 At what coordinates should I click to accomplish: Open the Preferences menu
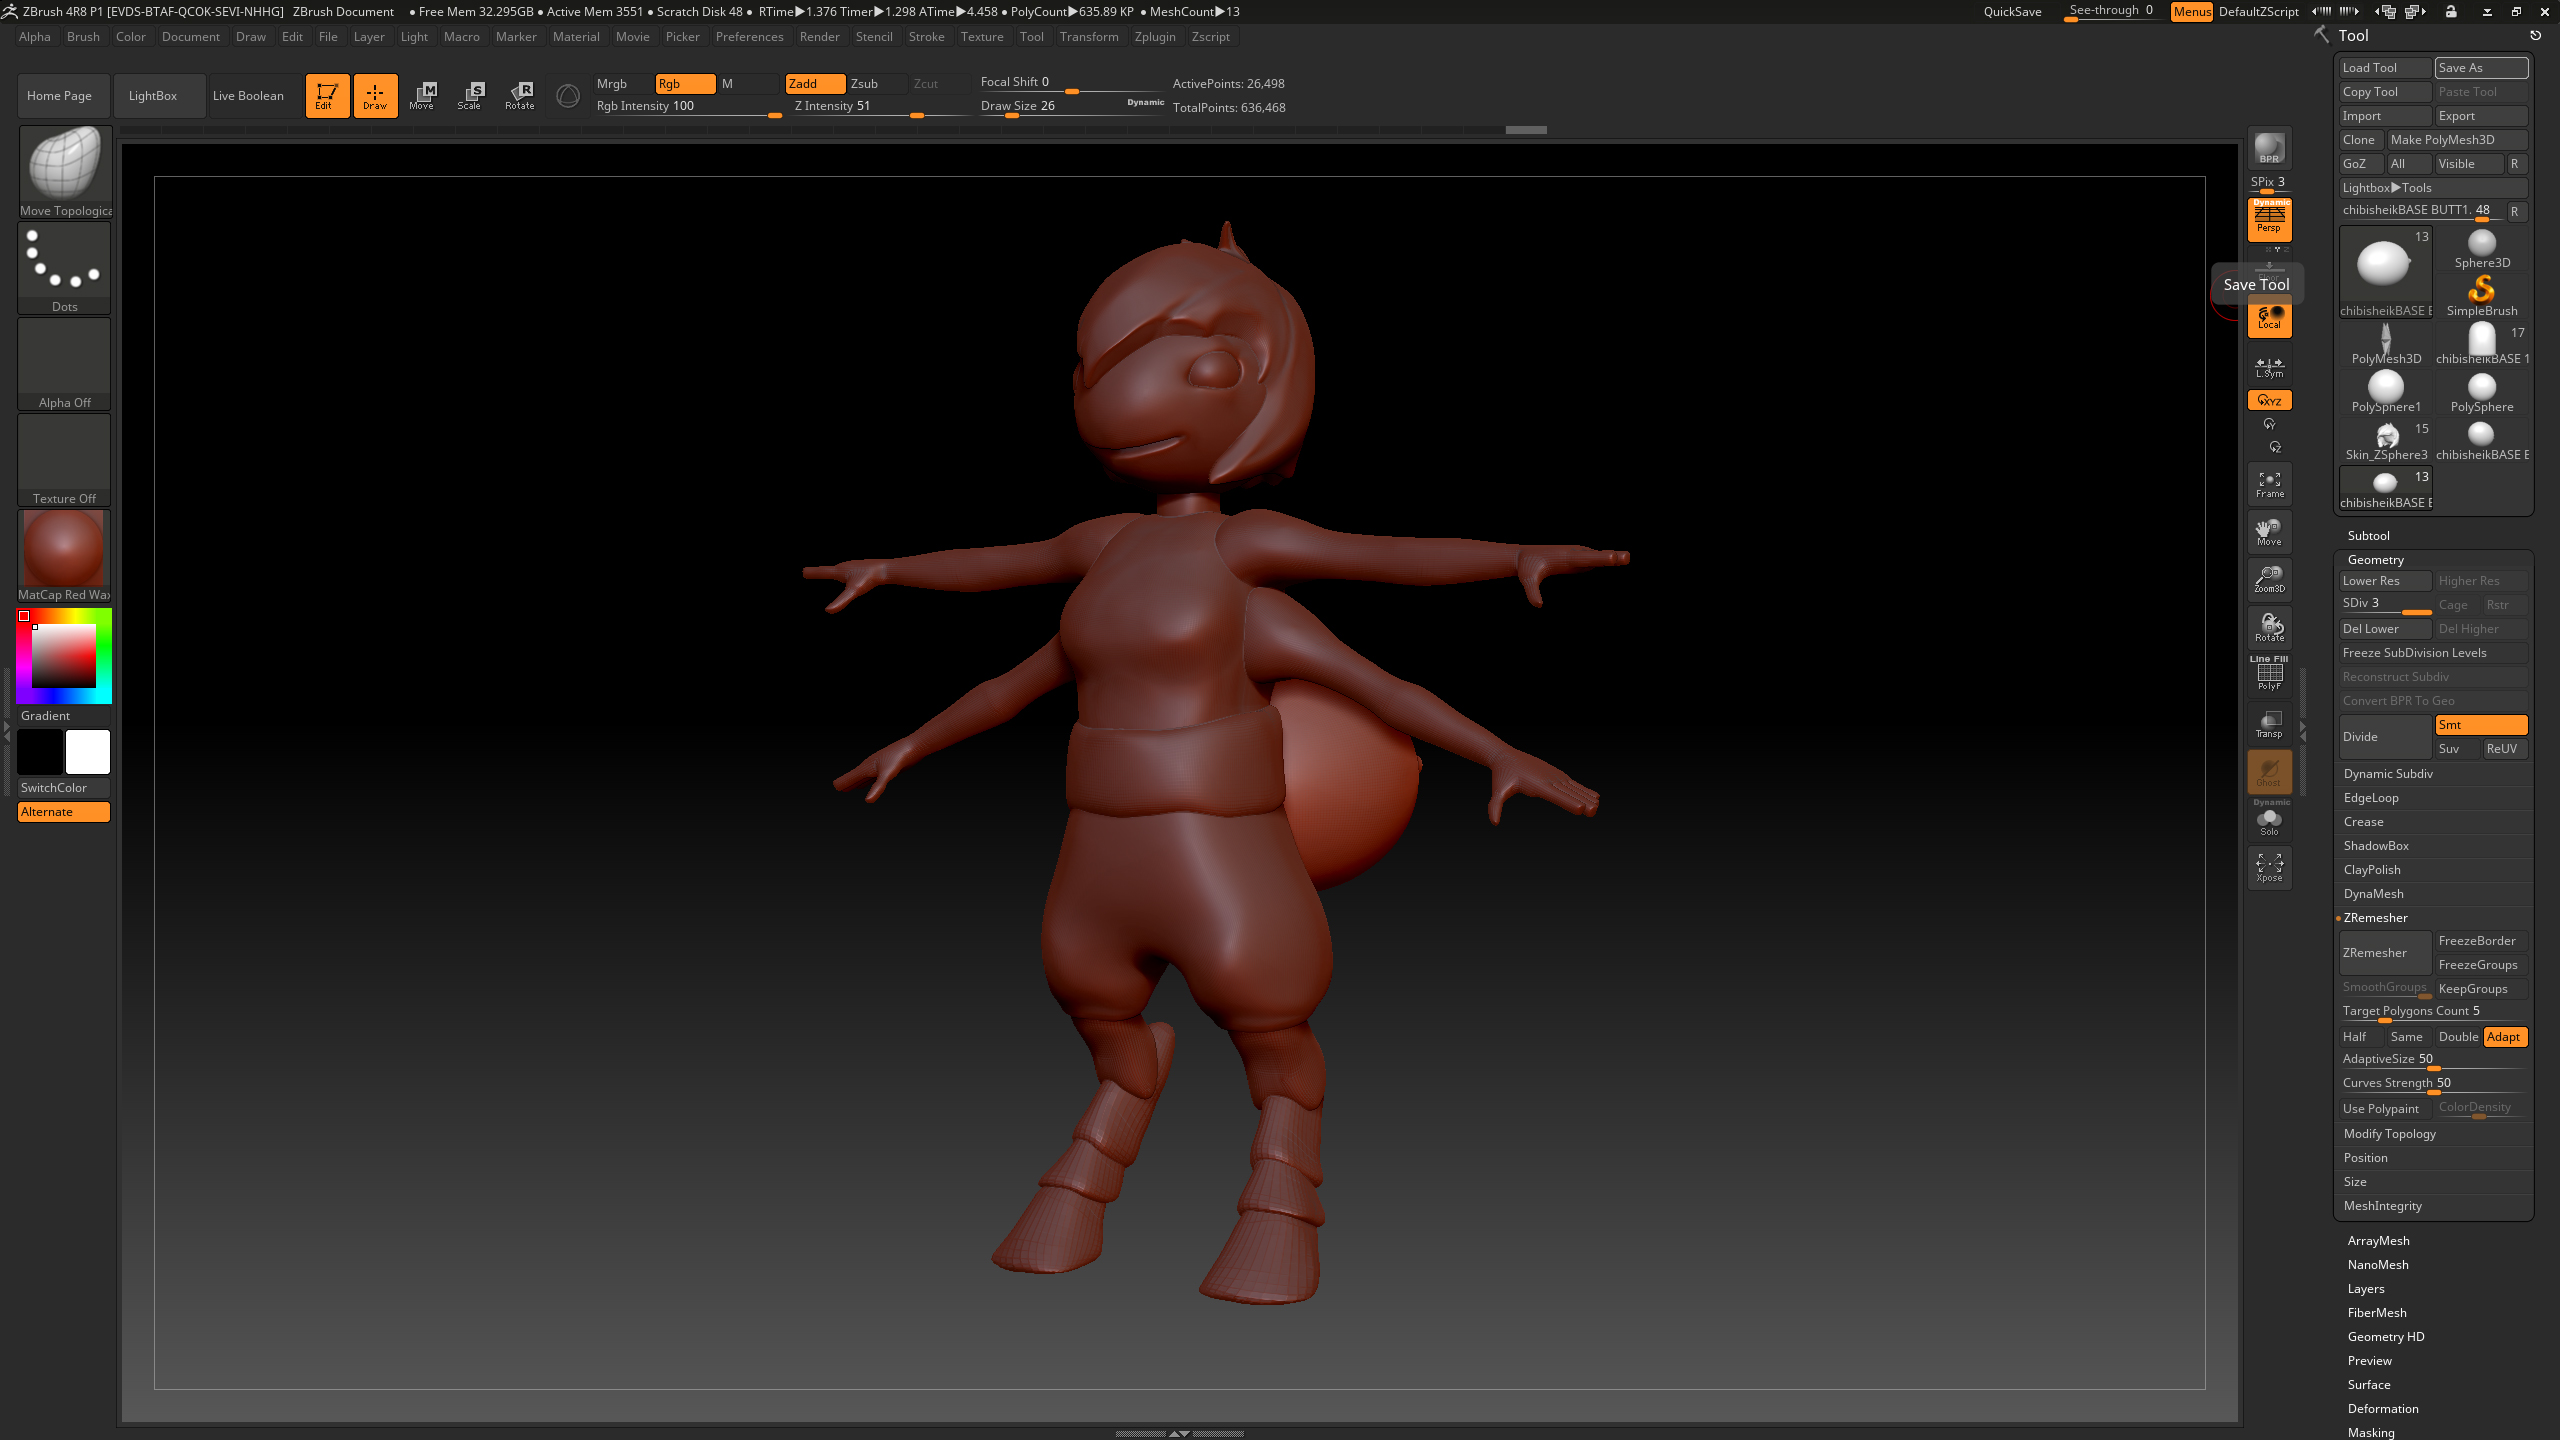(x=749, y=37)
